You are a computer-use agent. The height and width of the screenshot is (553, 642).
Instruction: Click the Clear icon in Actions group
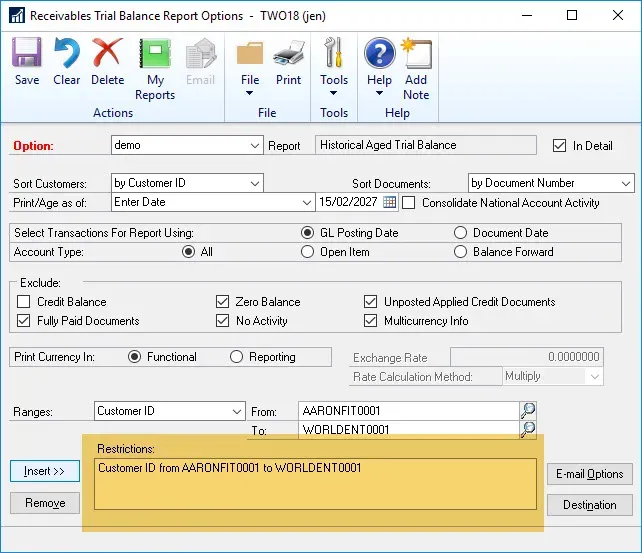pyautogui.click(x=67, y=62)
